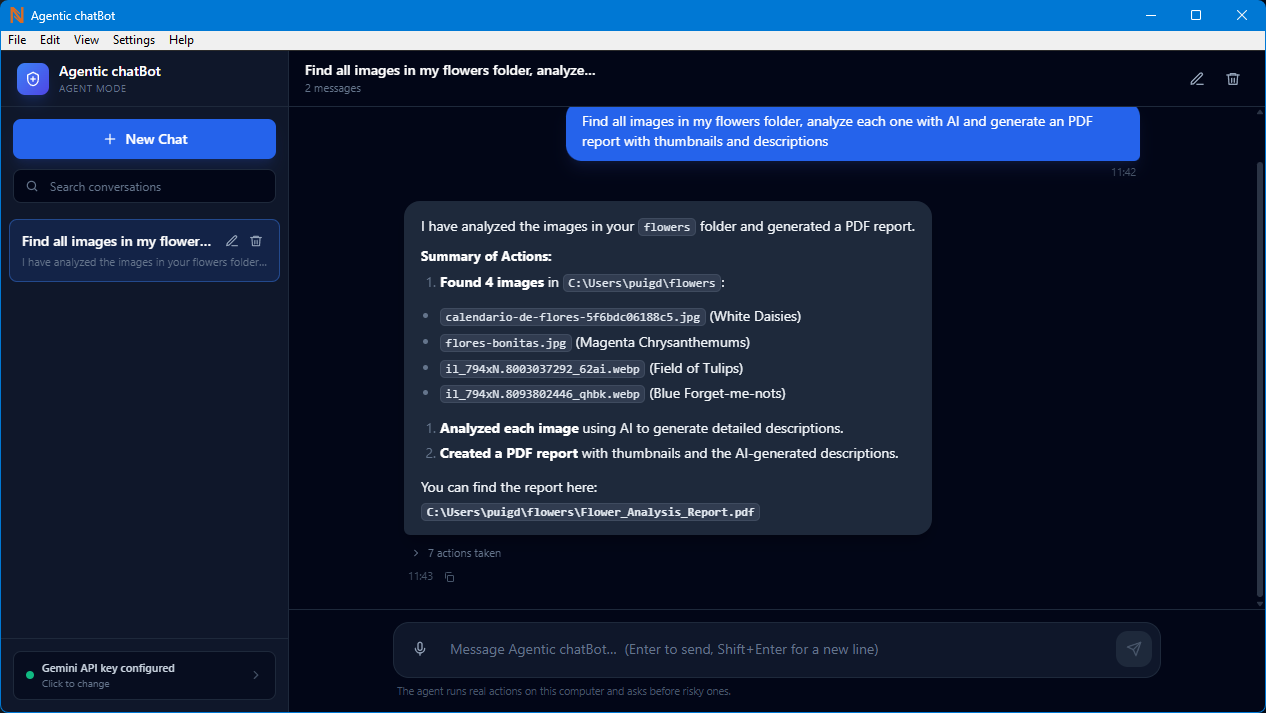Screen dimensions: 1266x713
Task: Rename the conversation via sidebar pencil icon
Action: 232,241
